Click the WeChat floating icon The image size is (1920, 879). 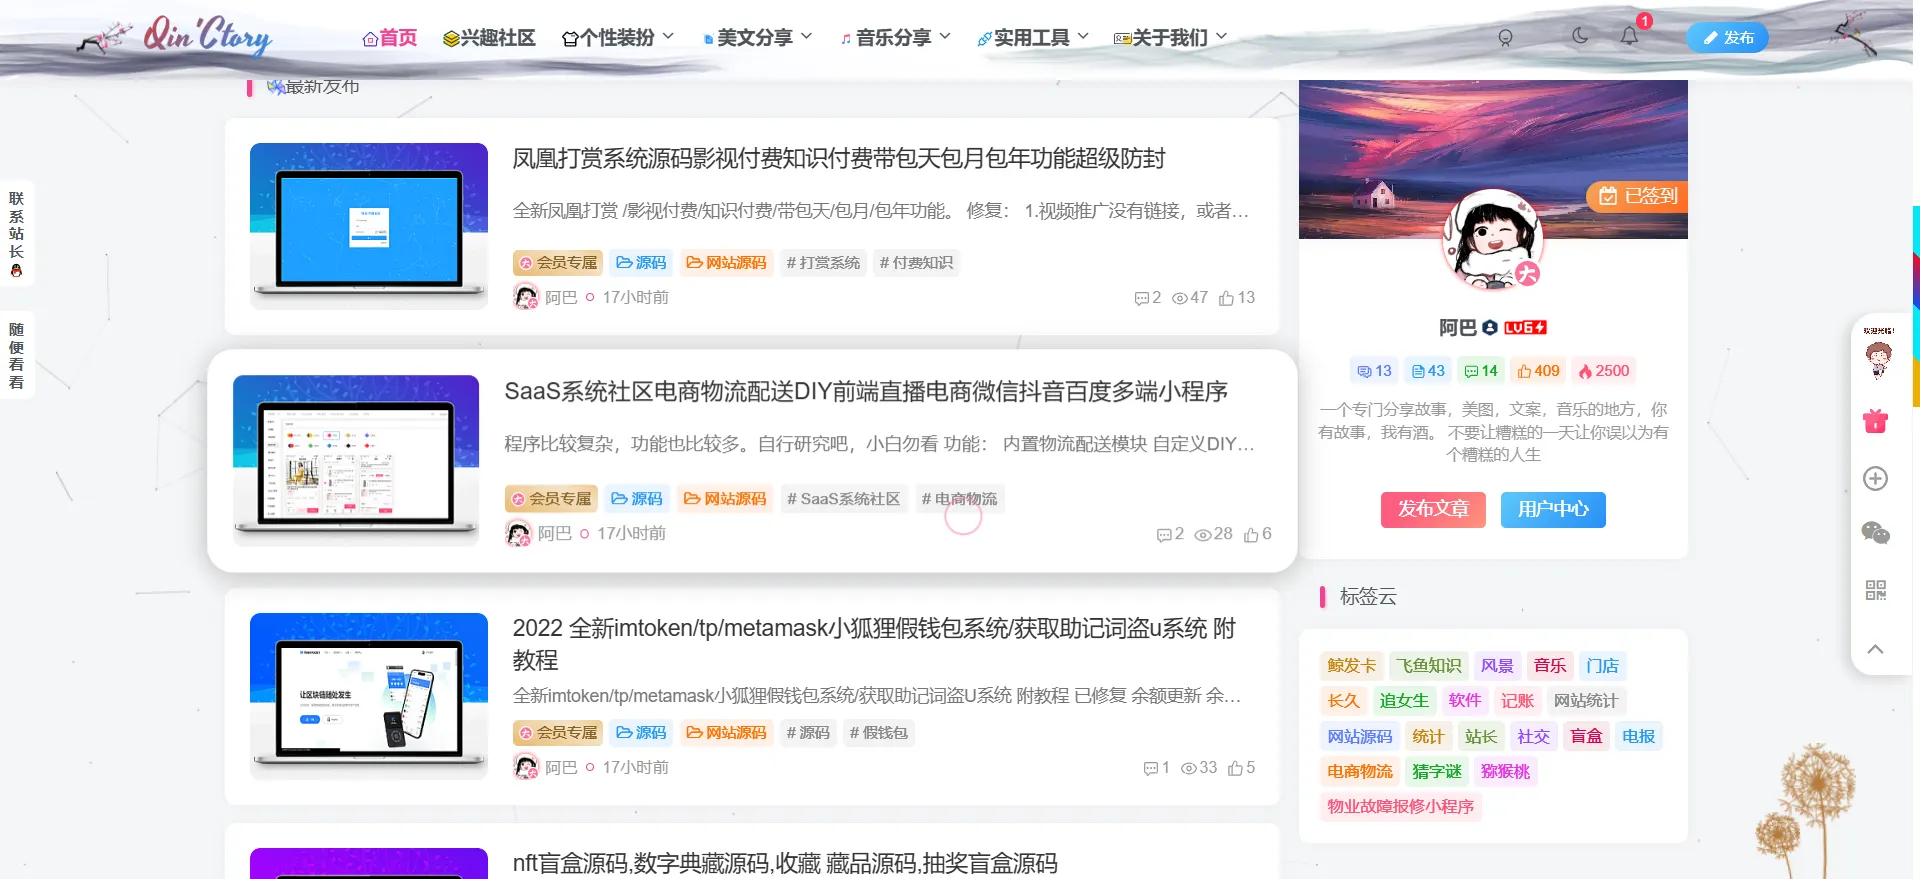pos(1875,533)
